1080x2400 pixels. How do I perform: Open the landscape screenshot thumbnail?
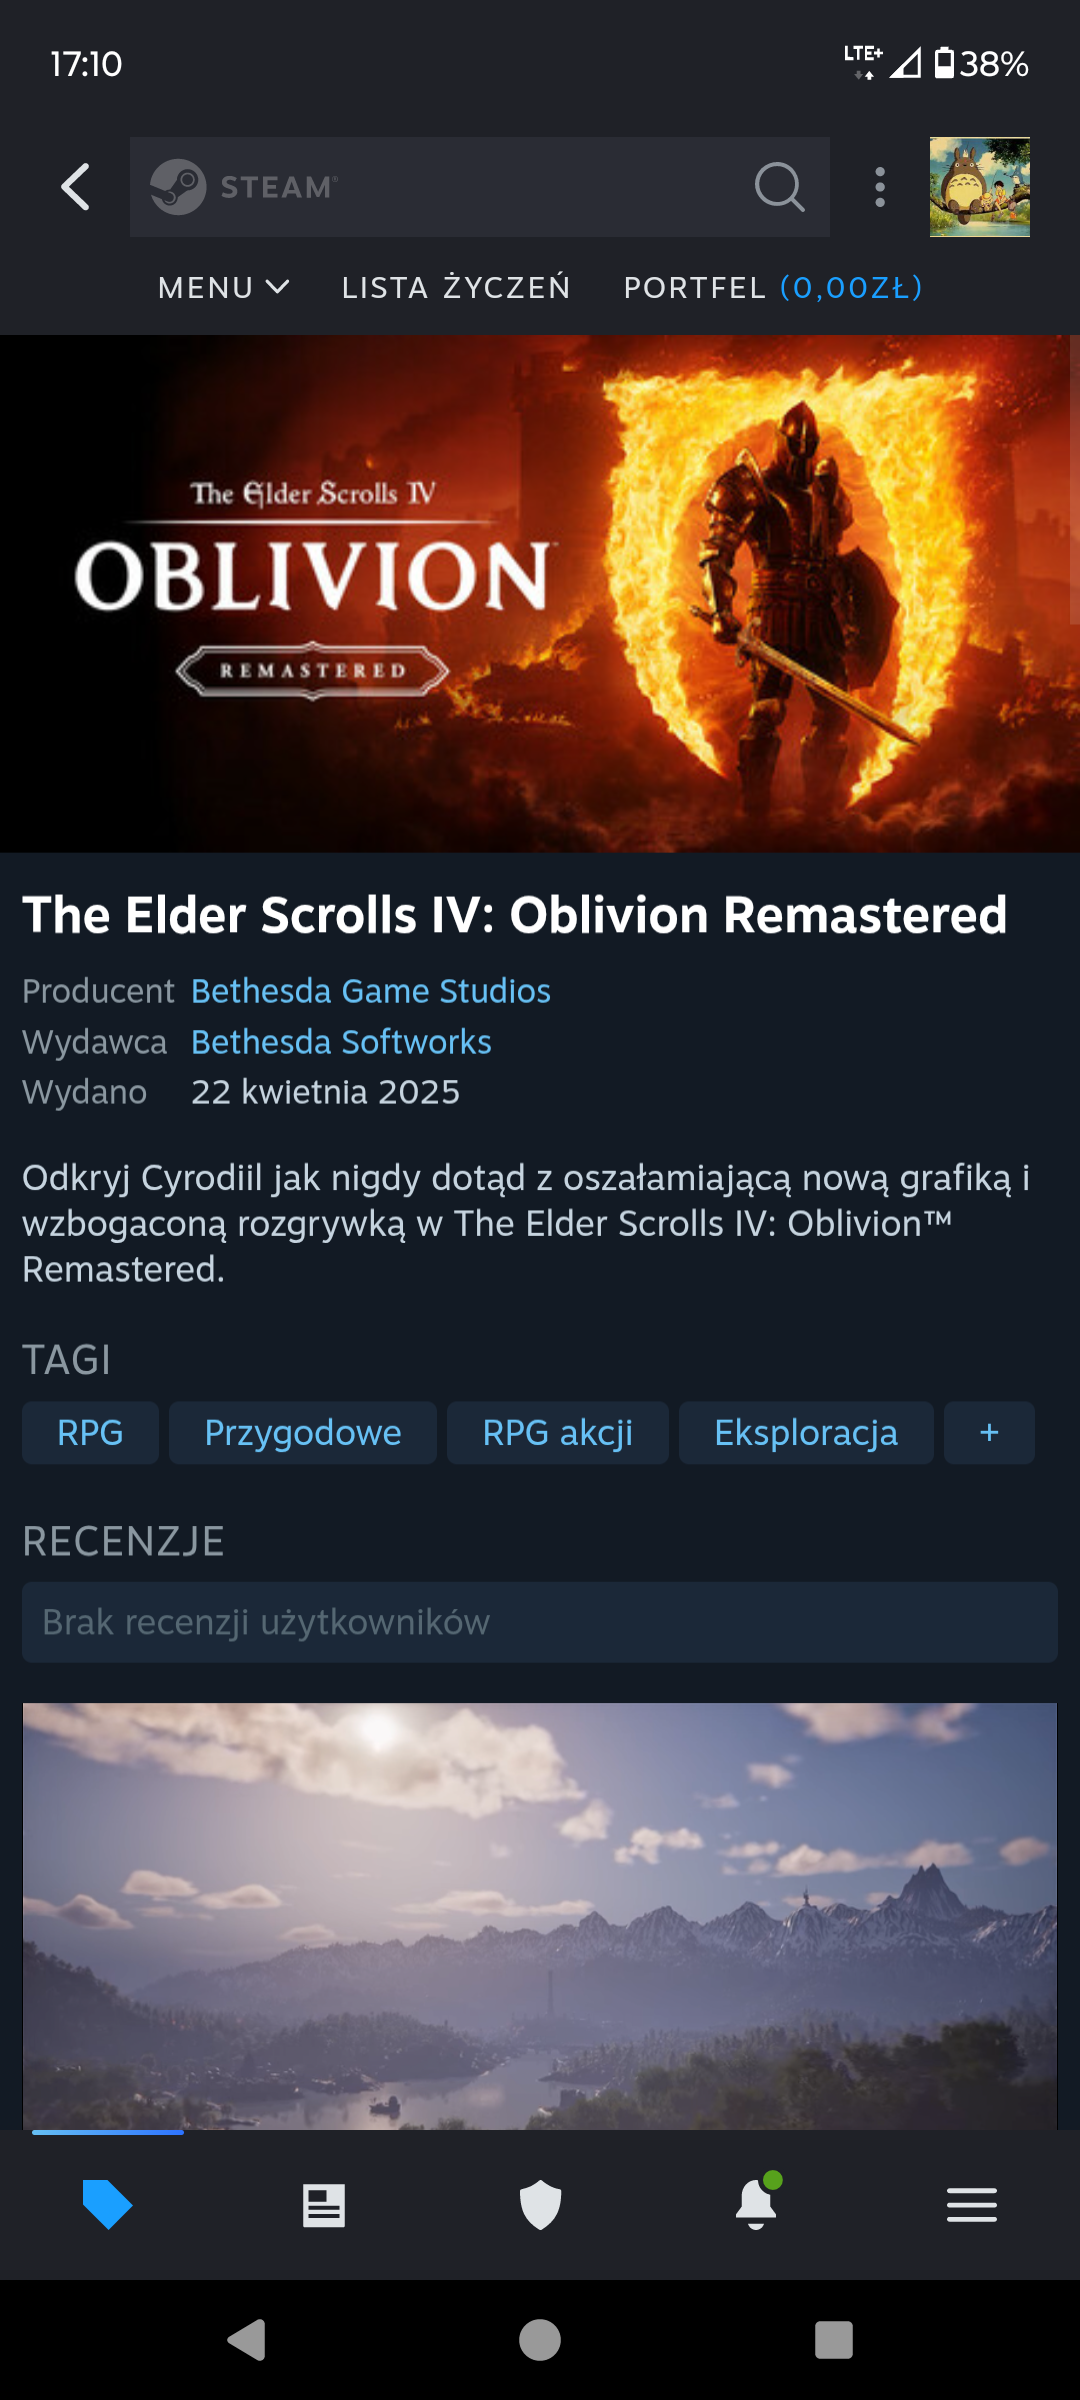(540, 1915)
